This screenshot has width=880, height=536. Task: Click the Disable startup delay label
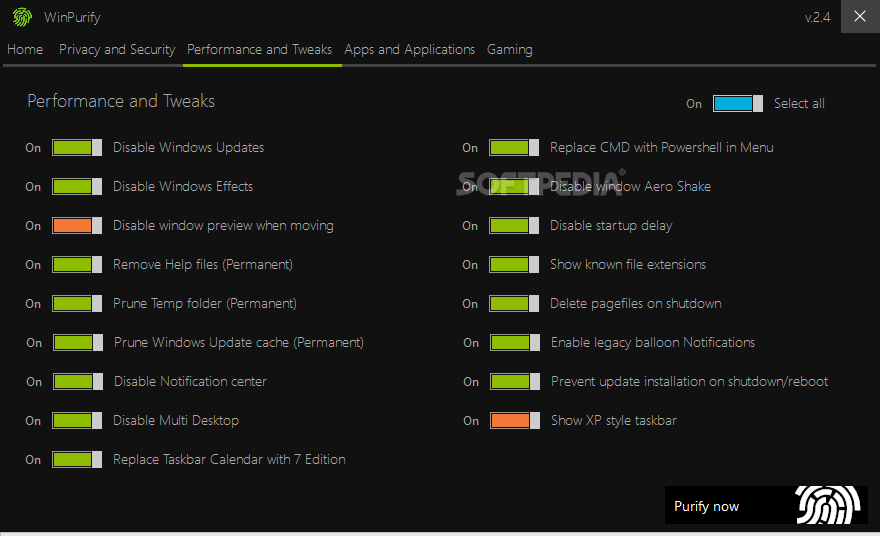coord(611,226)
